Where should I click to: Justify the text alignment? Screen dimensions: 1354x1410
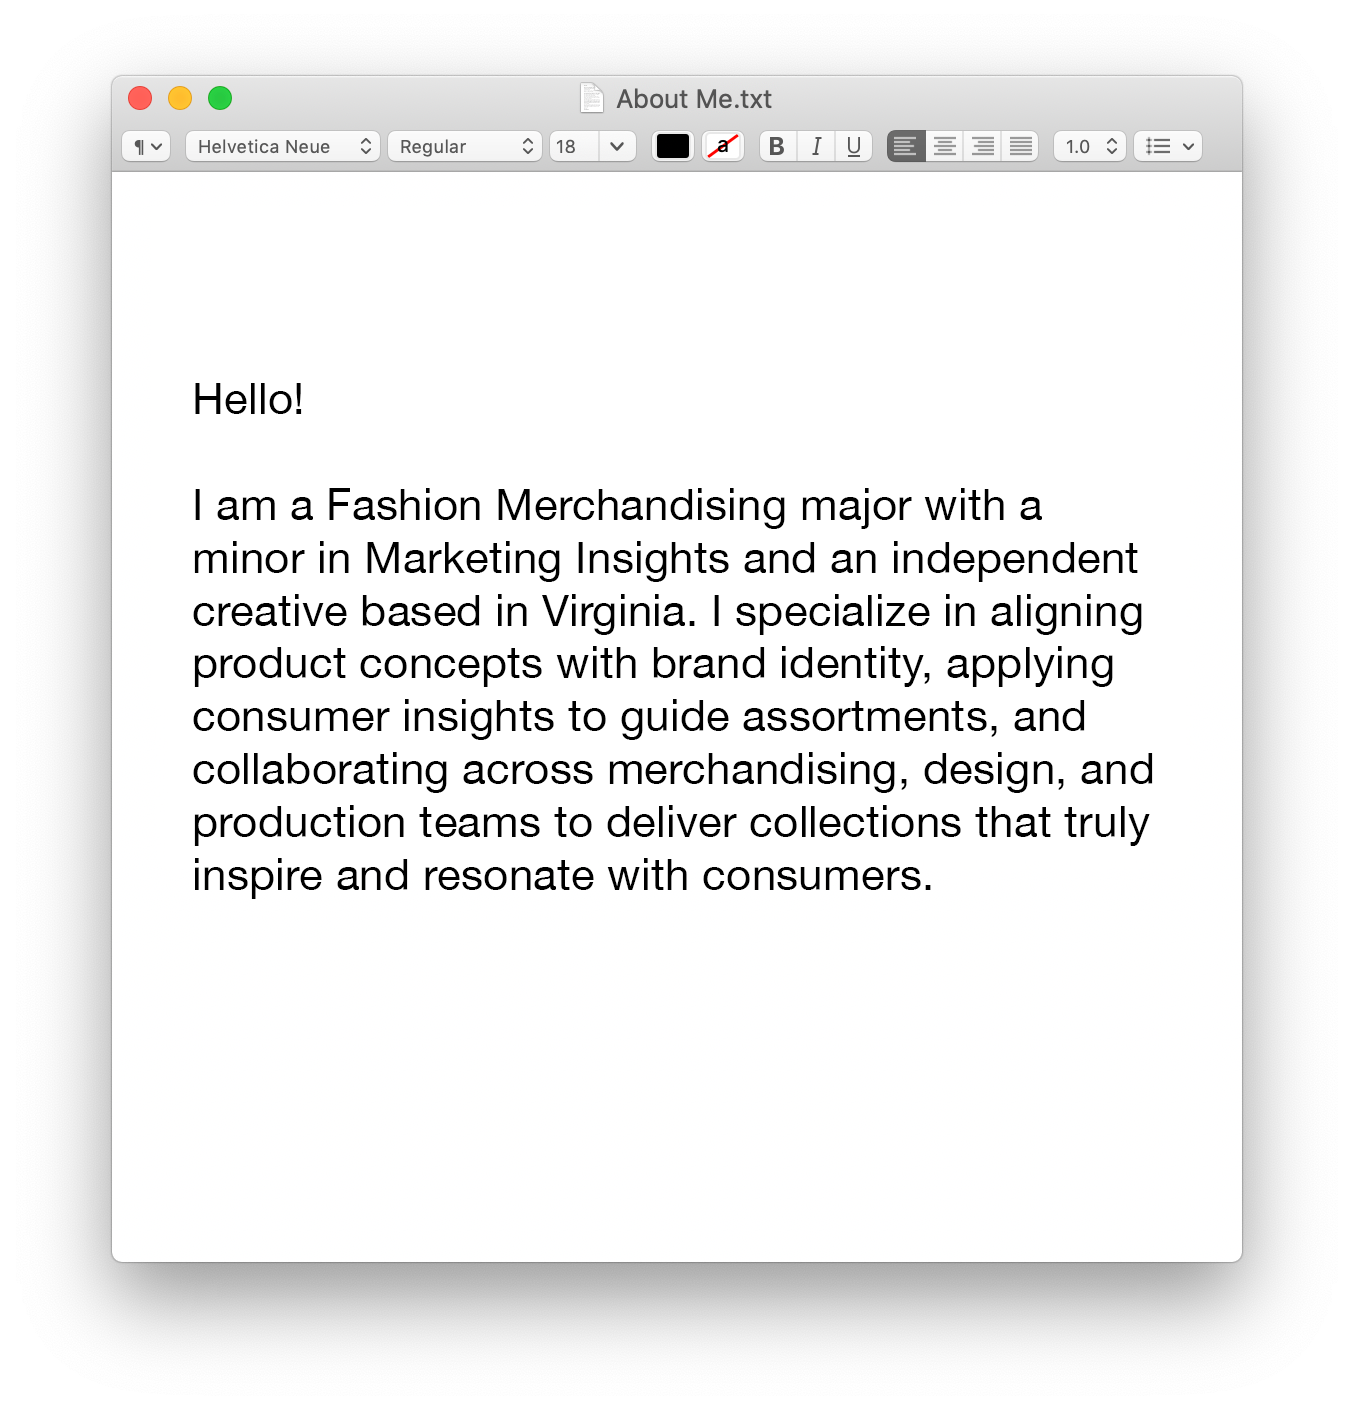1020,146
